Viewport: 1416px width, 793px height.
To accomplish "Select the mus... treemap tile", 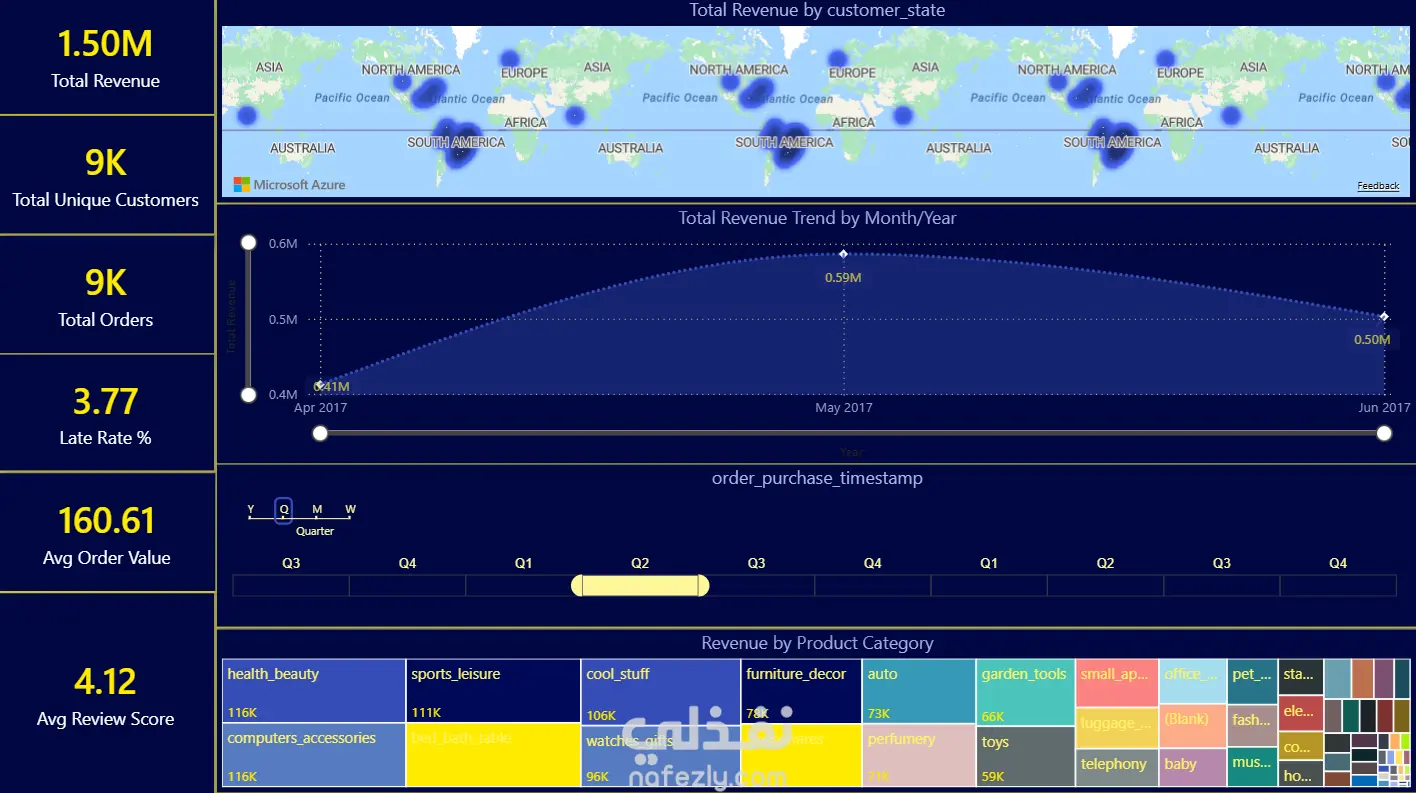I will click(x=1252, y=767).
